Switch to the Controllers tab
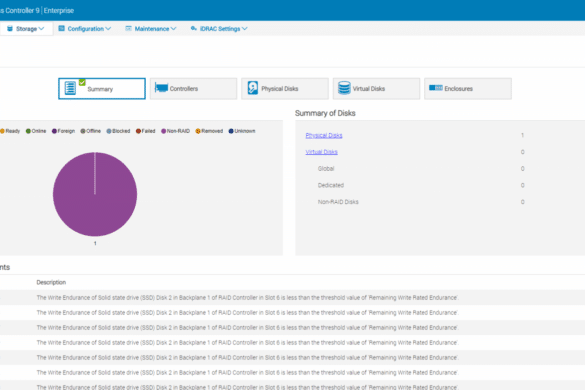Image resolution: width=585 pixels, height=390 pixels. pyautogui.click(x=193, y=88)
